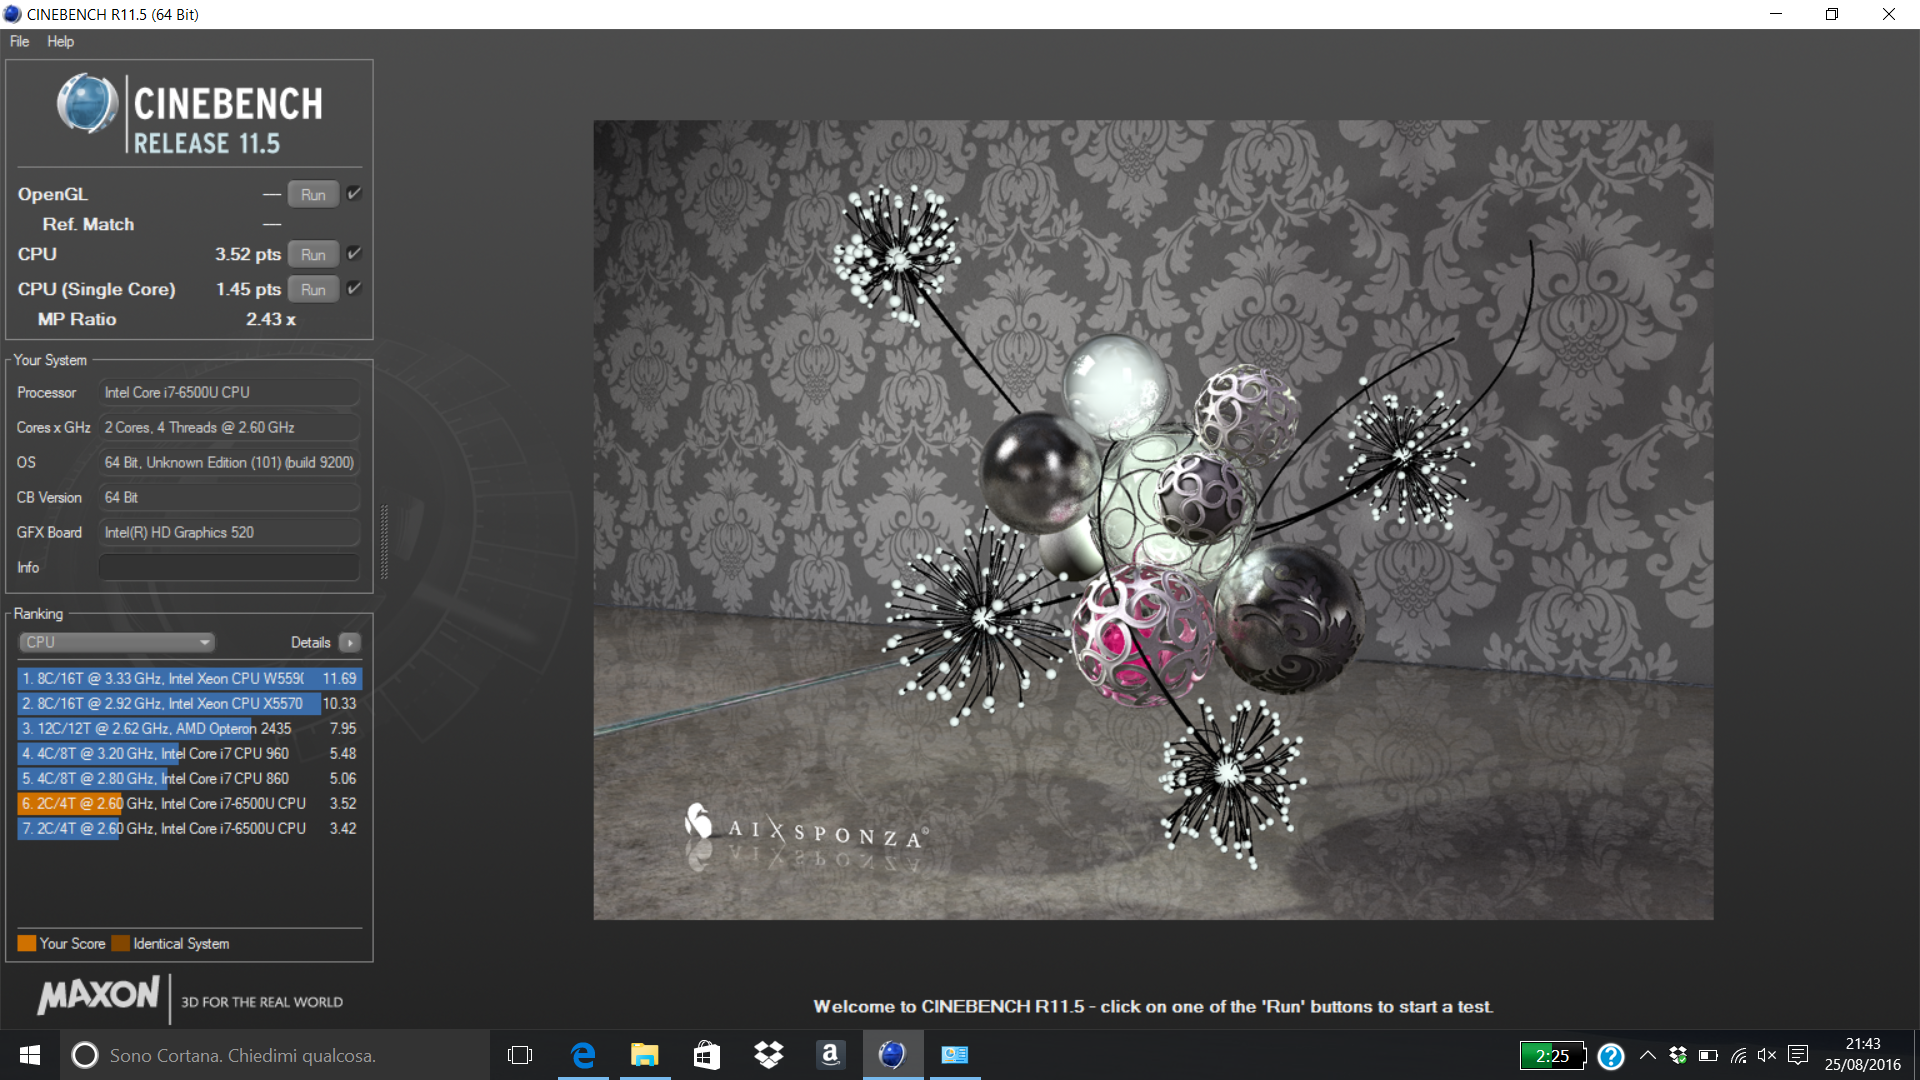Click the Info input field
1920x1080 pixels.
[229, 567]
